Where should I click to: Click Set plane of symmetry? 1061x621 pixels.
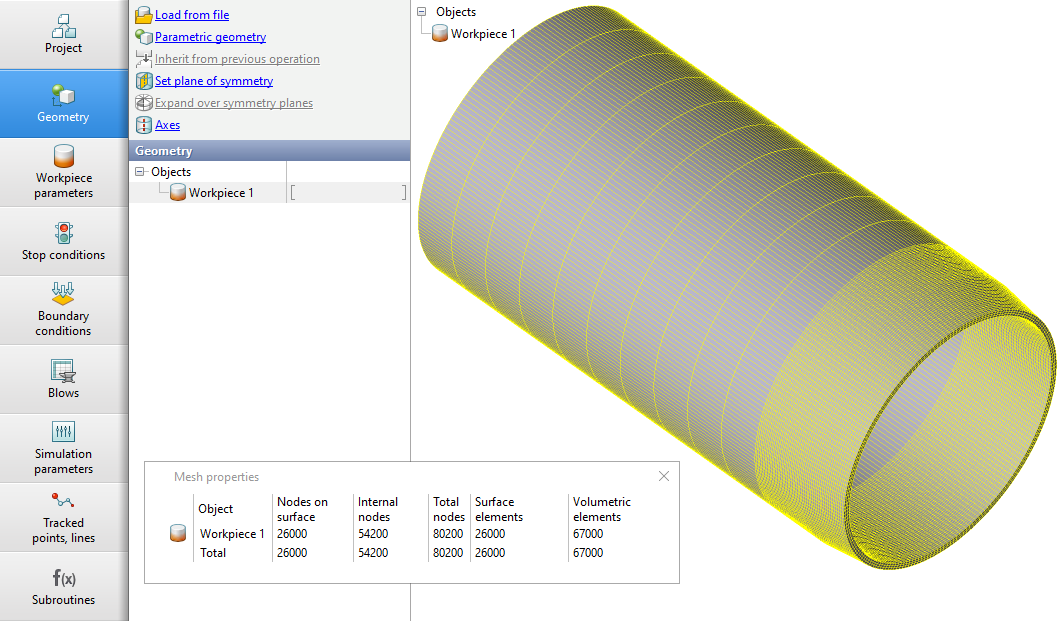[x=213, y=81]
